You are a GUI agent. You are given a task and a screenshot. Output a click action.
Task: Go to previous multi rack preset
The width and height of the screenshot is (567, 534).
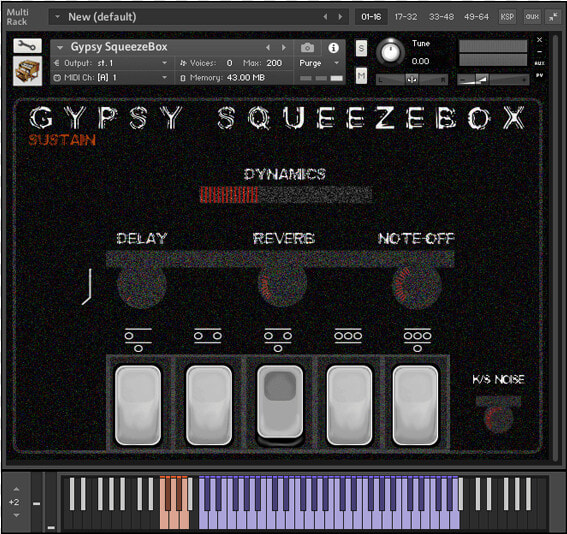[325, 17]
